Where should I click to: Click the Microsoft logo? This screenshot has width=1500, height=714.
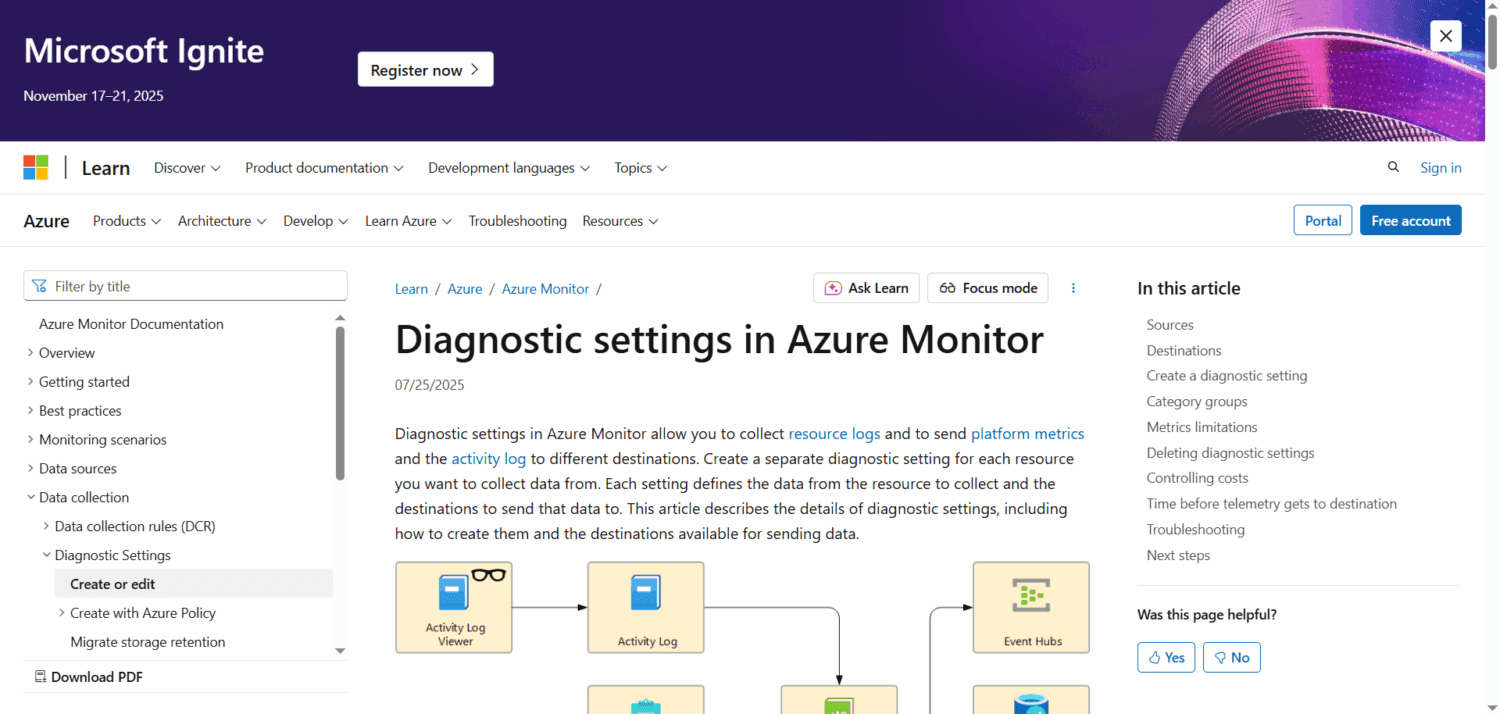(x=36, y=167)
